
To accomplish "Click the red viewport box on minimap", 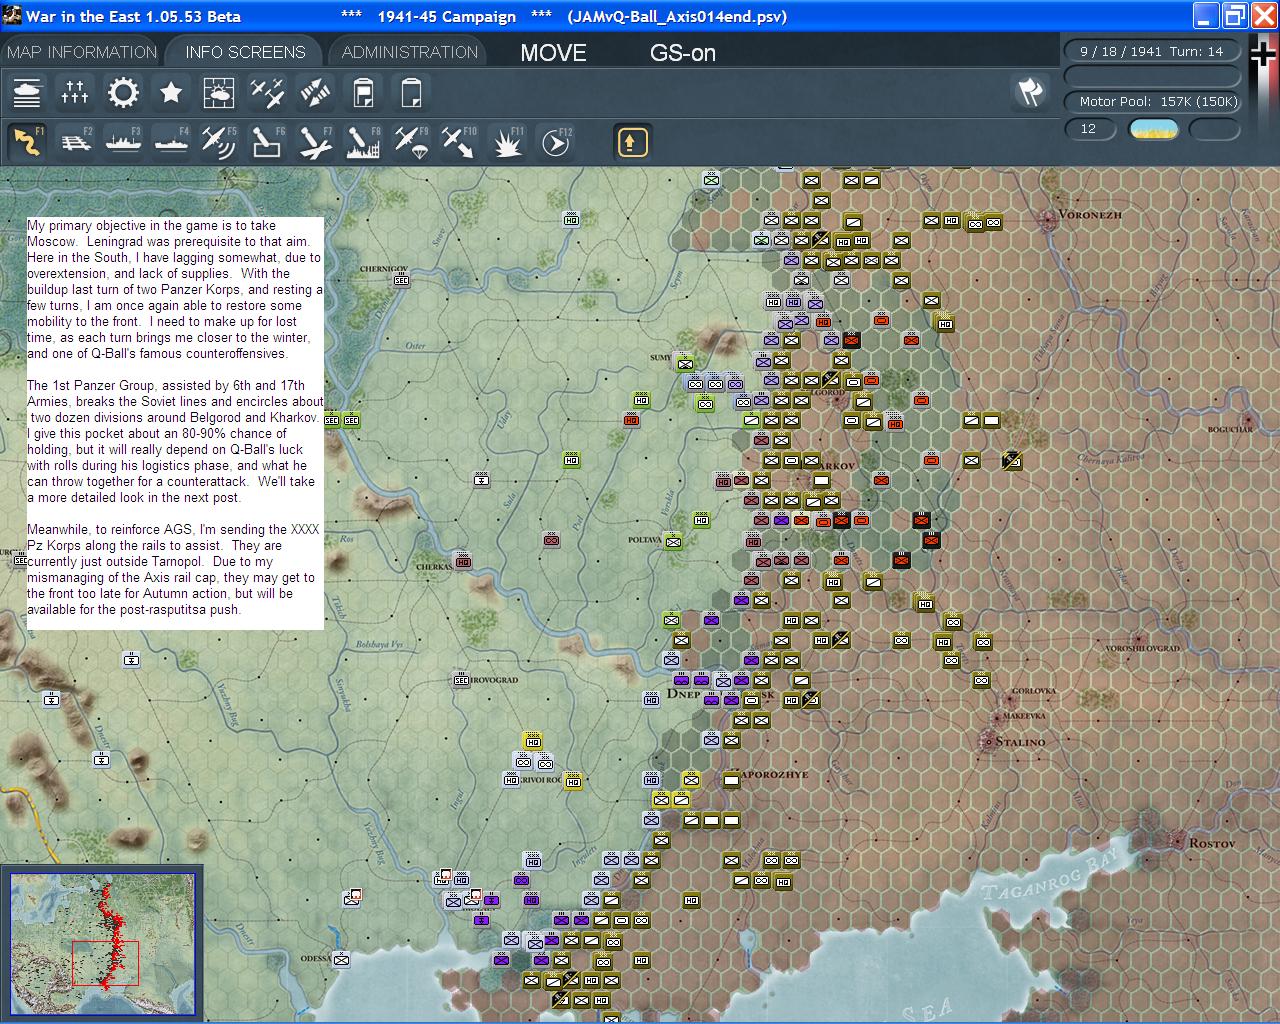I will 105,963.
